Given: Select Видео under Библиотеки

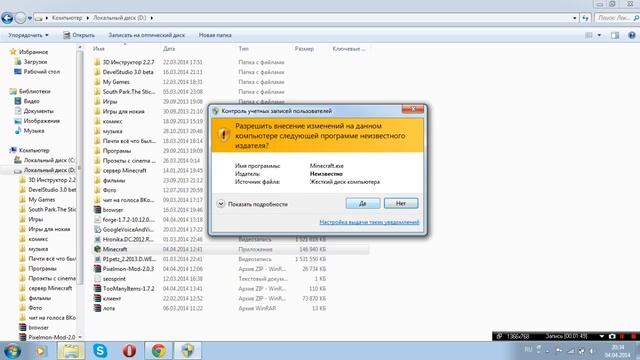Looking at the screenshot, I should [x=31, y=101].
